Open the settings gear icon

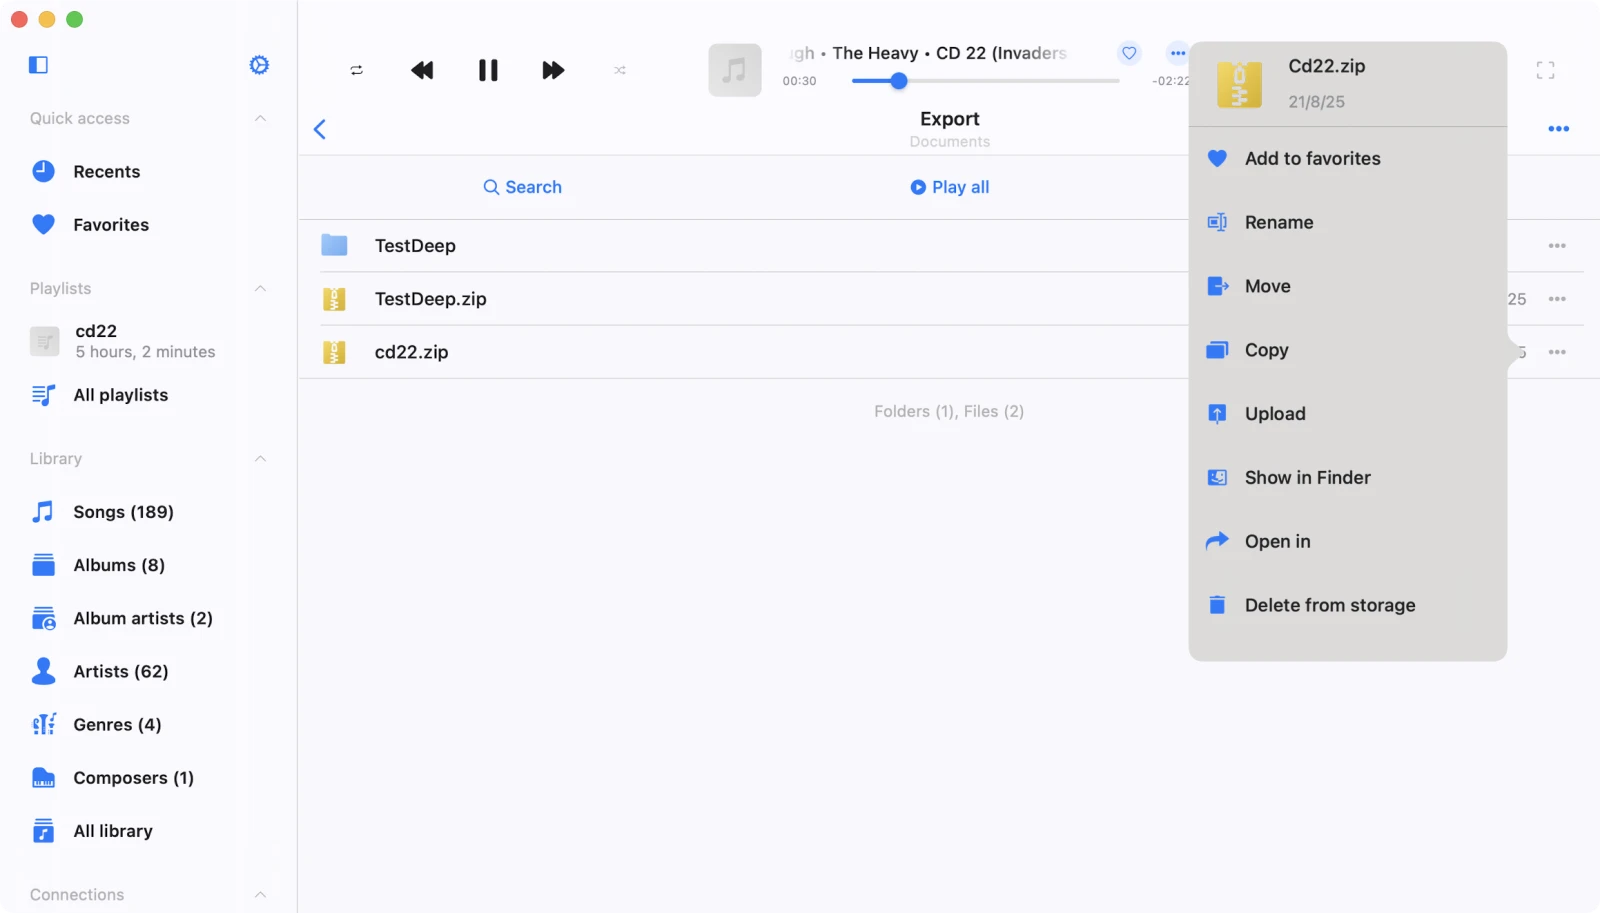259,65
